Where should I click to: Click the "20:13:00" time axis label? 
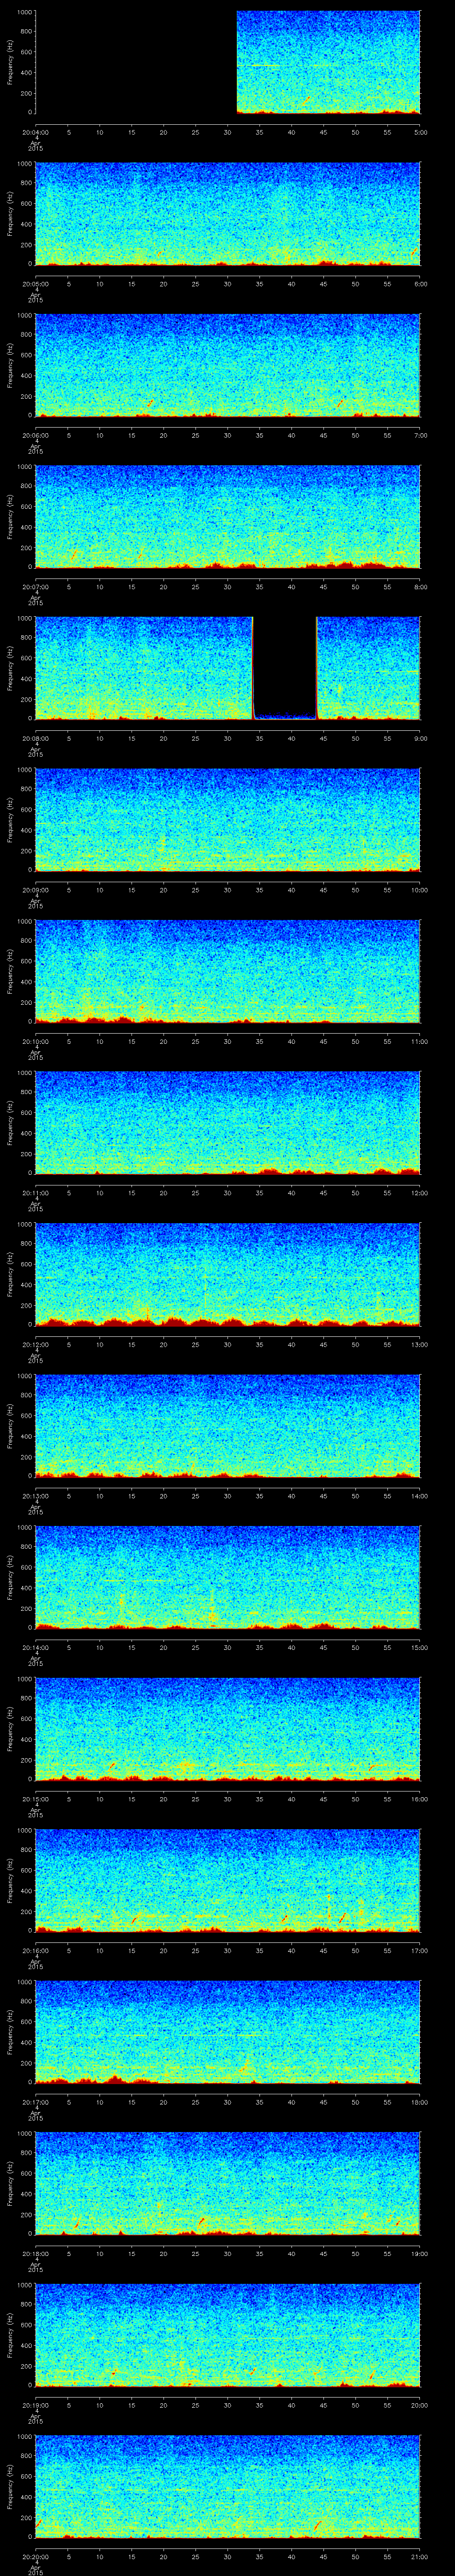tap(35, 1495)
